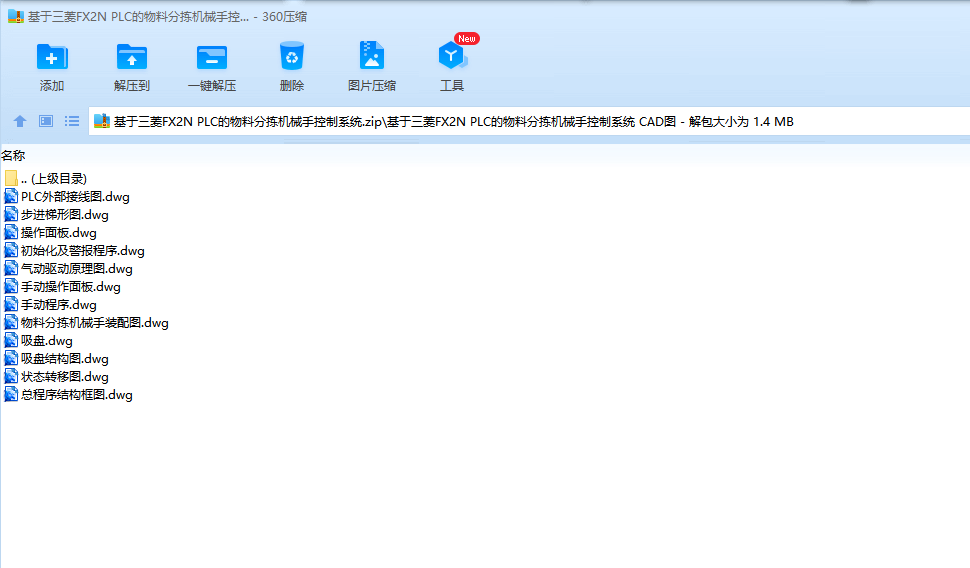Click the dwg icon beside 状态转移图.dwg
This screenshot has height=568, width=970.
click(11, 376)
